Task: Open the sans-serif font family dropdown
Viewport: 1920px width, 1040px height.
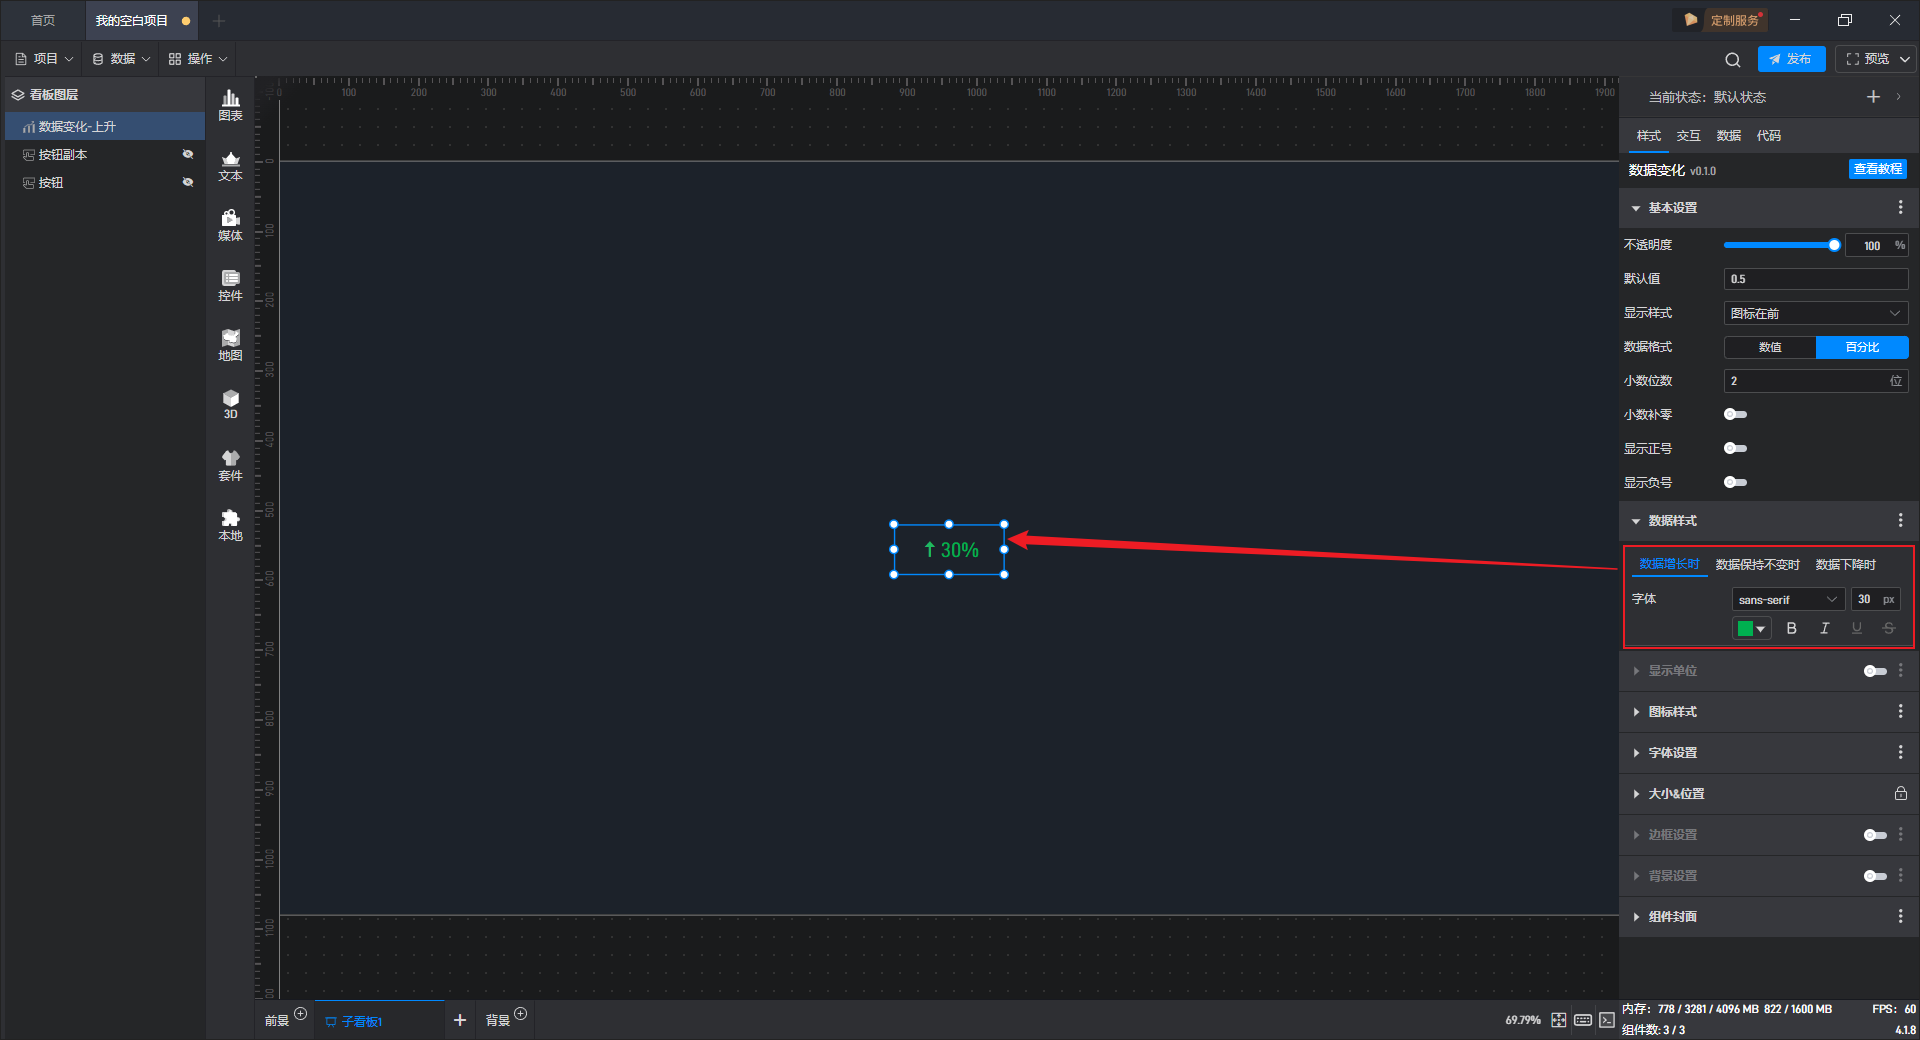Action: pos(1788,599)
